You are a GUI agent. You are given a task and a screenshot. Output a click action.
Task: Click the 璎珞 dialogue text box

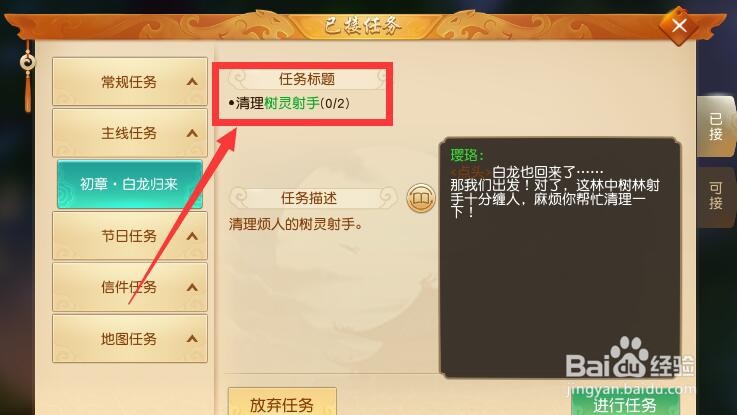(x=560, y=258)
